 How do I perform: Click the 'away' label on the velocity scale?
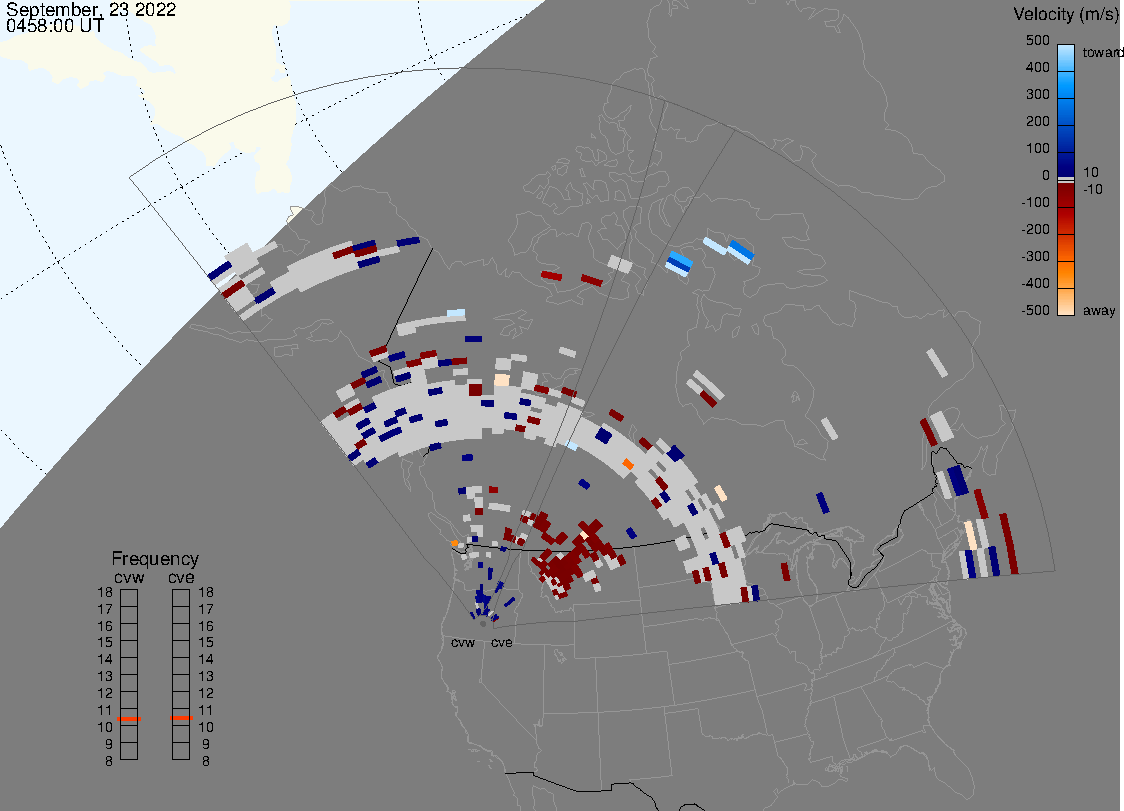point(1099,310)
